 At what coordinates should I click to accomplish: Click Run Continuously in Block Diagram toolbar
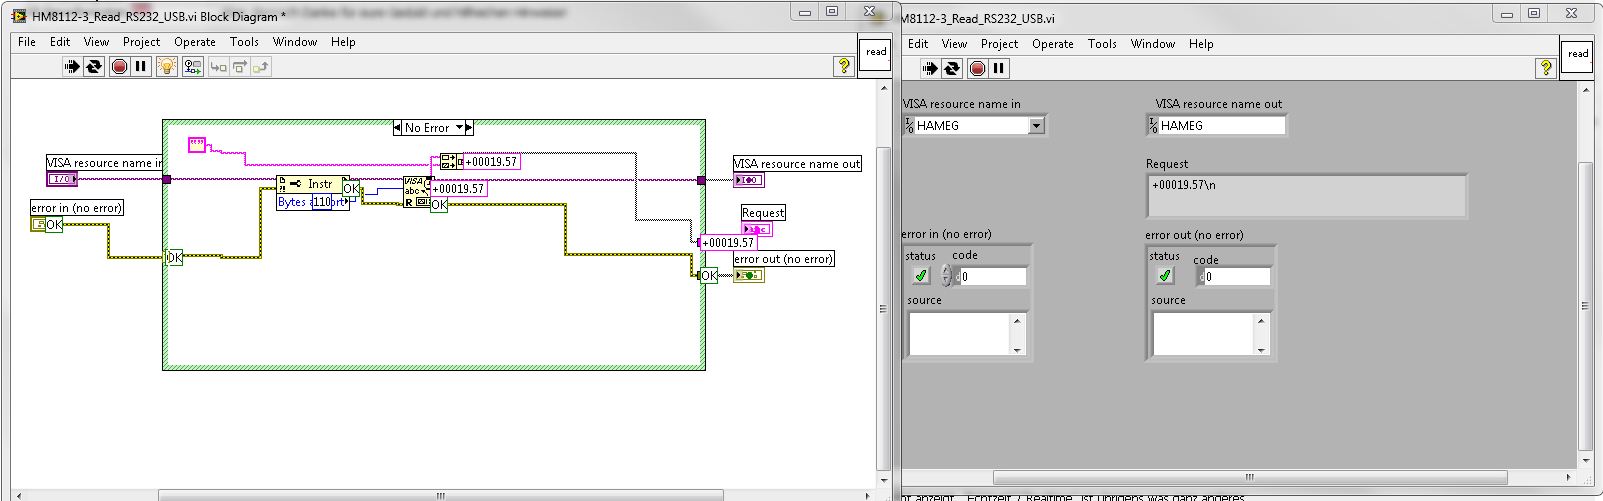(94, 67)
